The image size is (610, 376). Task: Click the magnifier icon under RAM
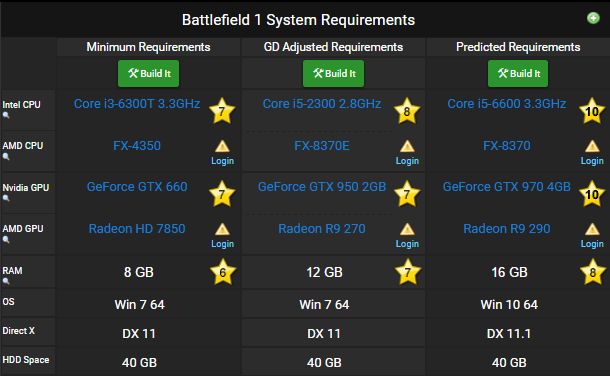pos(6,281)
